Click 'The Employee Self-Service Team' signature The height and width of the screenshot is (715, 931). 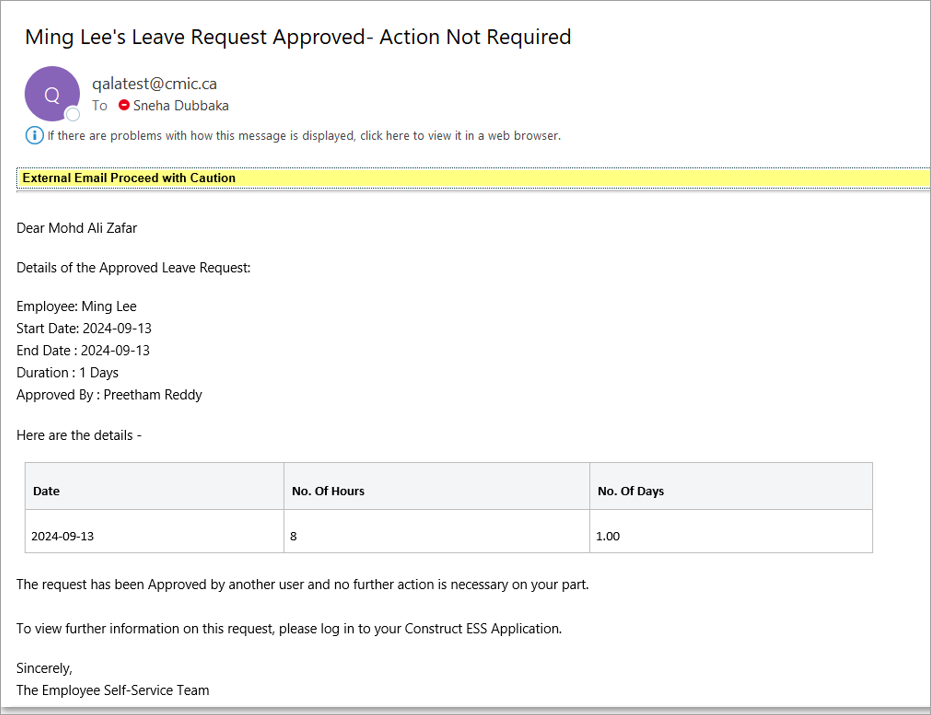tap(113, 690)
